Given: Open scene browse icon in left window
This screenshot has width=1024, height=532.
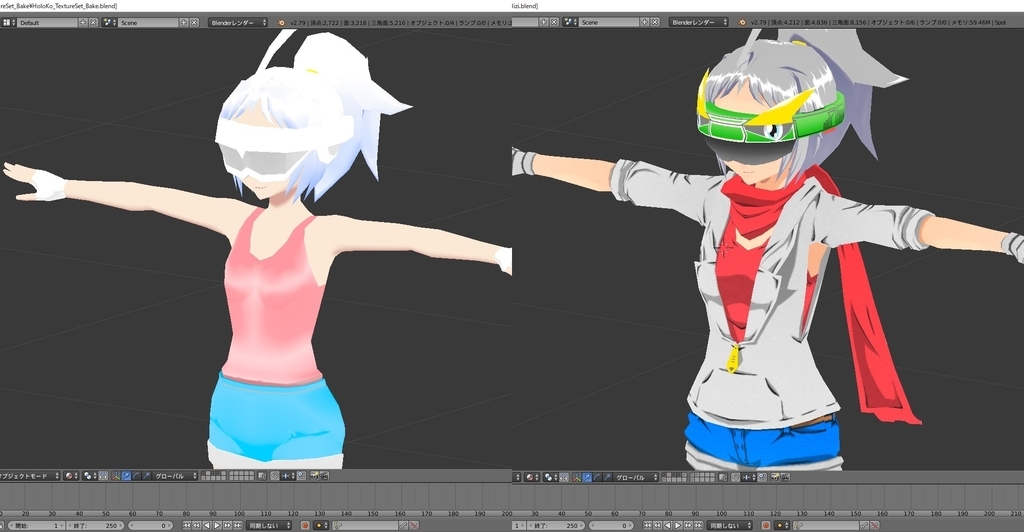Looking at the screenshot, I should 109,22.
